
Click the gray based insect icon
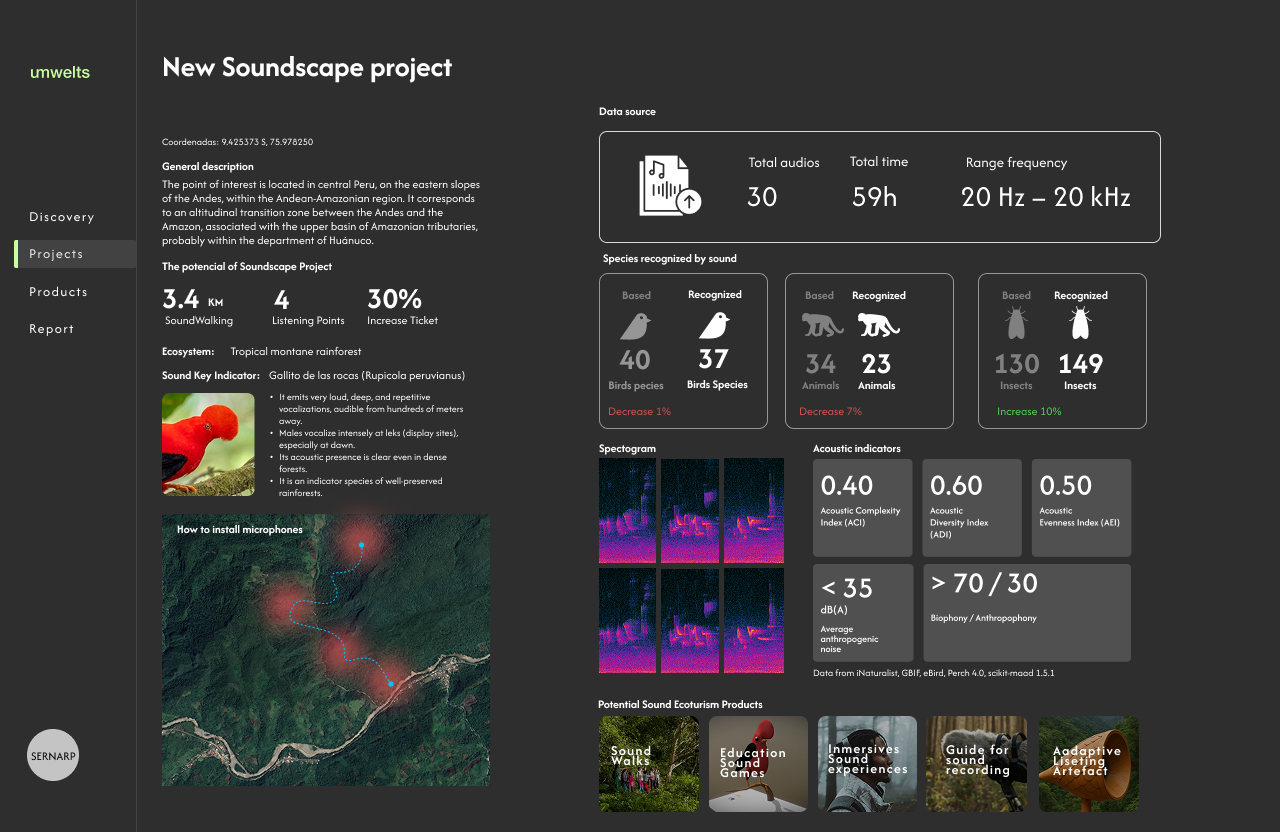pyautogui.click(x=1016, y=324)
